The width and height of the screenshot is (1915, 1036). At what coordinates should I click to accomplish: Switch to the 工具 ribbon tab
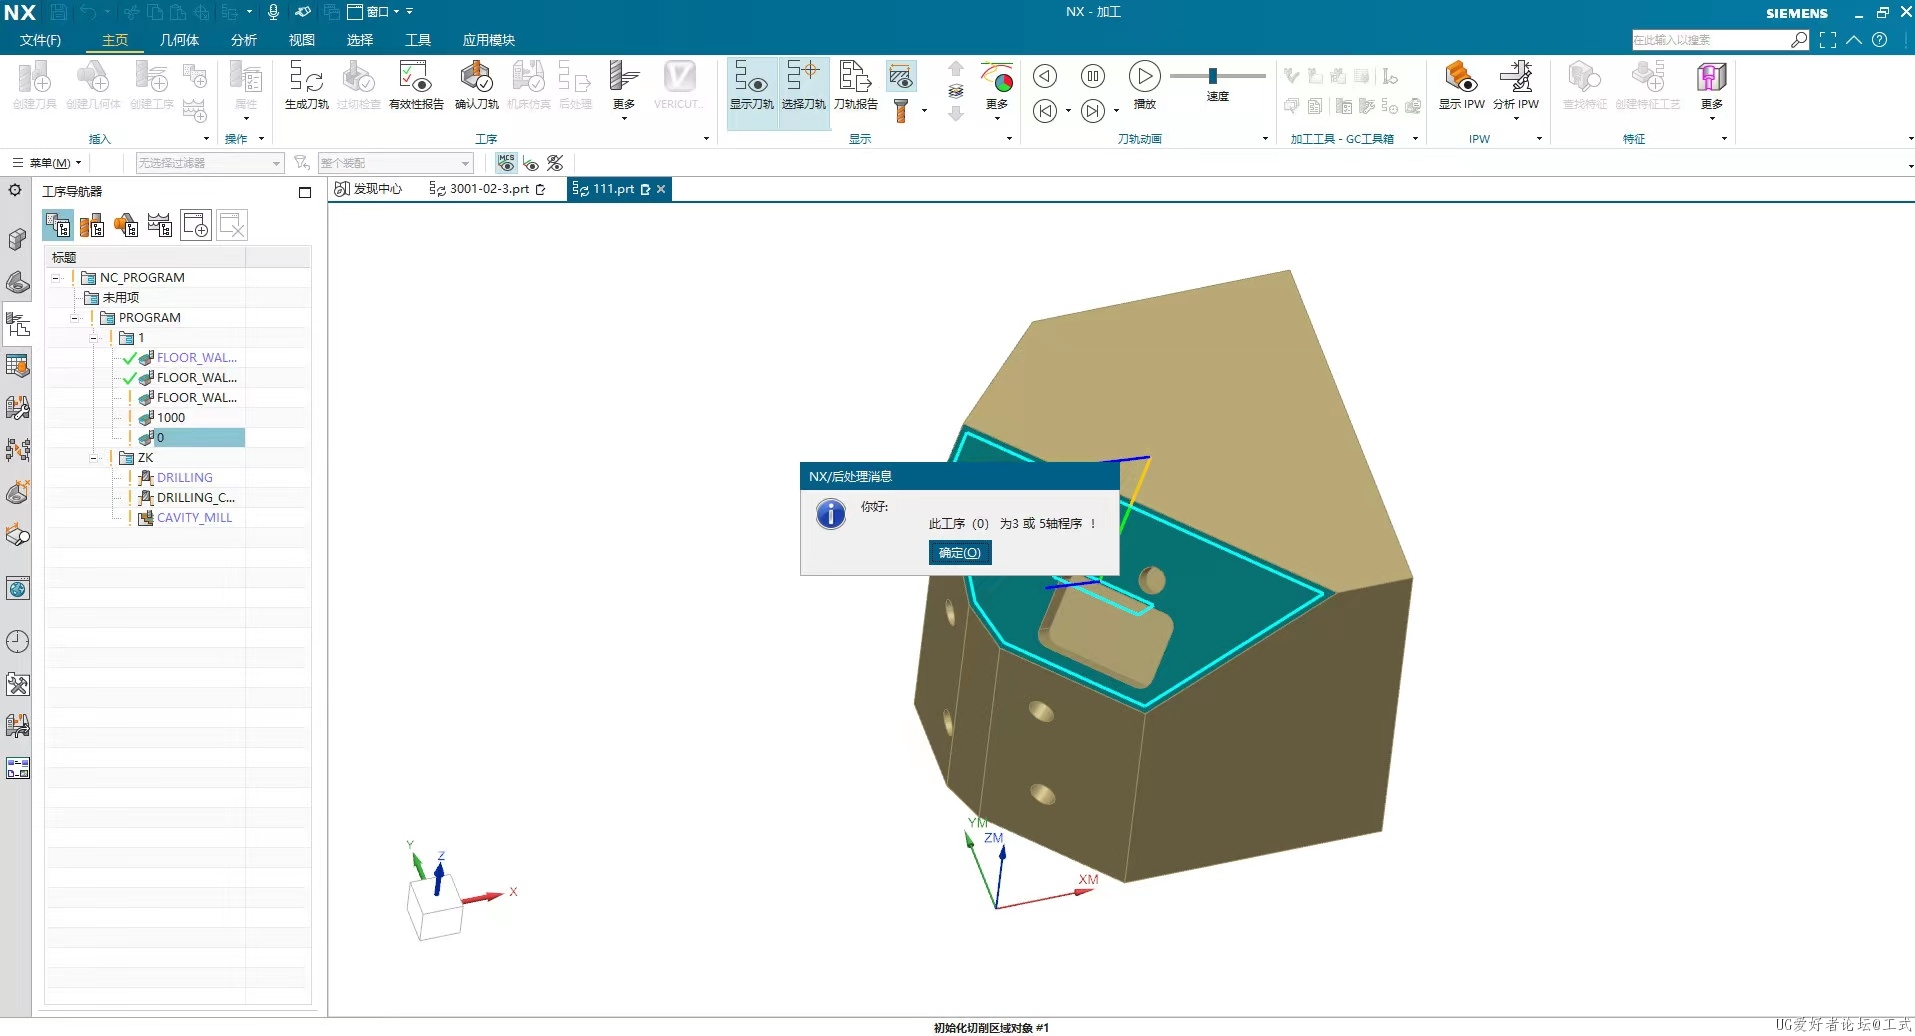[418, 40]
